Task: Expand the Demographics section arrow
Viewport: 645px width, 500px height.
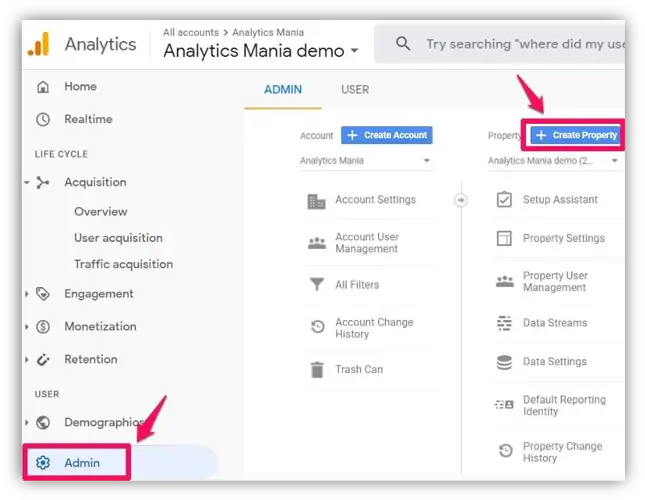Action: [27, 422]
